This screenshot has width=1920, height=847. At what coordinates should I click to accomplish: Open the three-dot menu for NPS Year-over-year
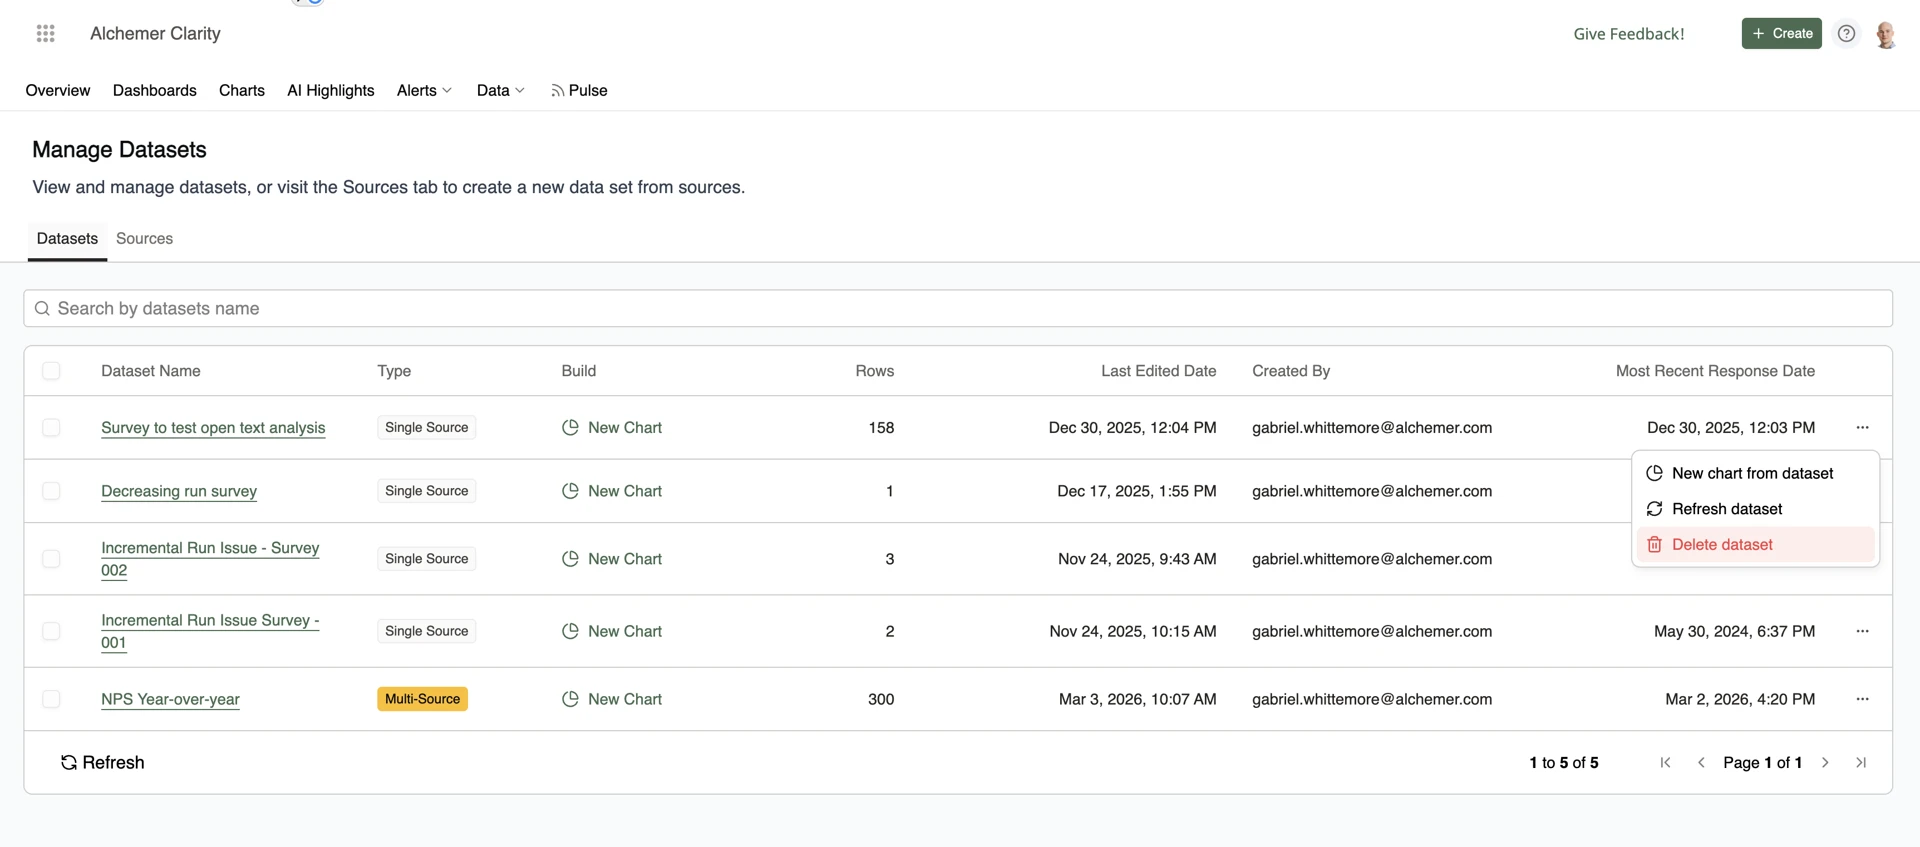pyautogui.click(x=1862, y=699)
